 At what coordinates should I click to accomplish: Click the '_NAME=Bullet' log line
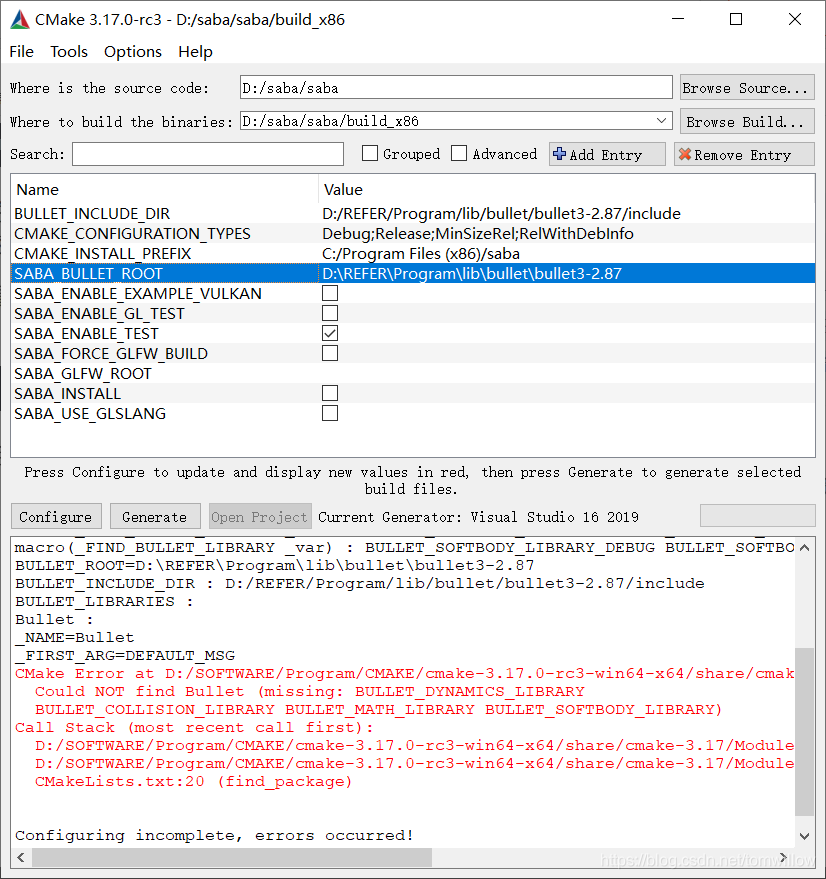coord(75,637)
